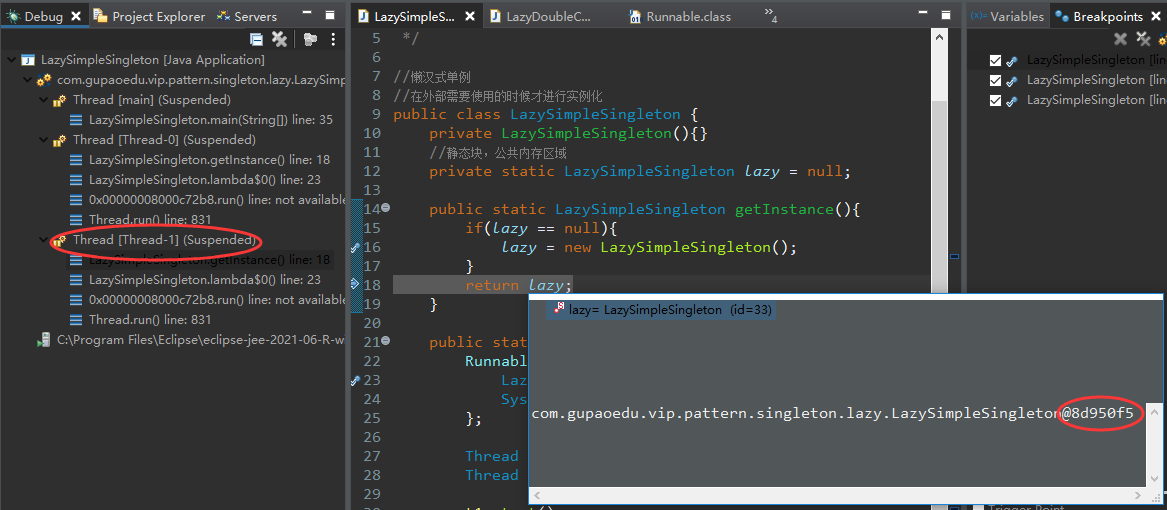Image resolution: width=1167 pixels, height=510 pixels.
Task: Click the terminal icon beside C:\Program Files\Eclipse
Action: (x=44, y=340)
